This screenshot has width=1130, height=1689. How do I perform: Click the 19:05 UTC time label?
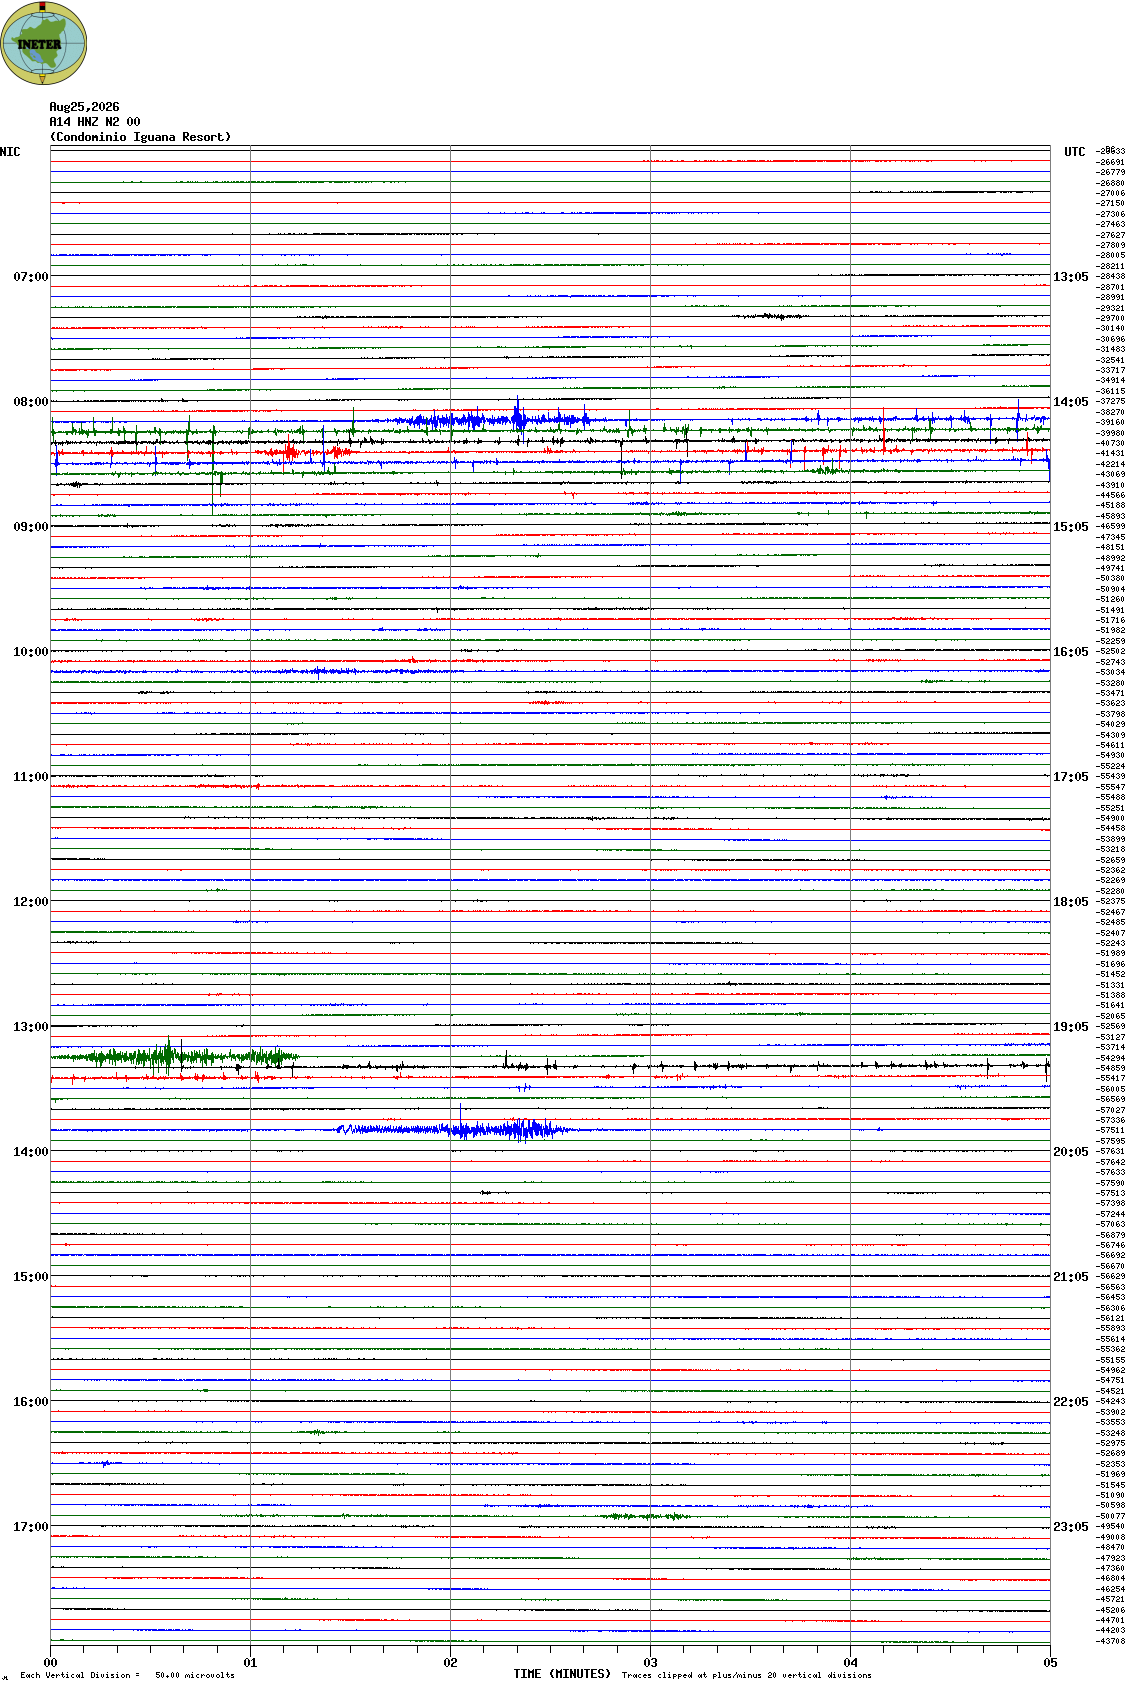[1071, 1027]
